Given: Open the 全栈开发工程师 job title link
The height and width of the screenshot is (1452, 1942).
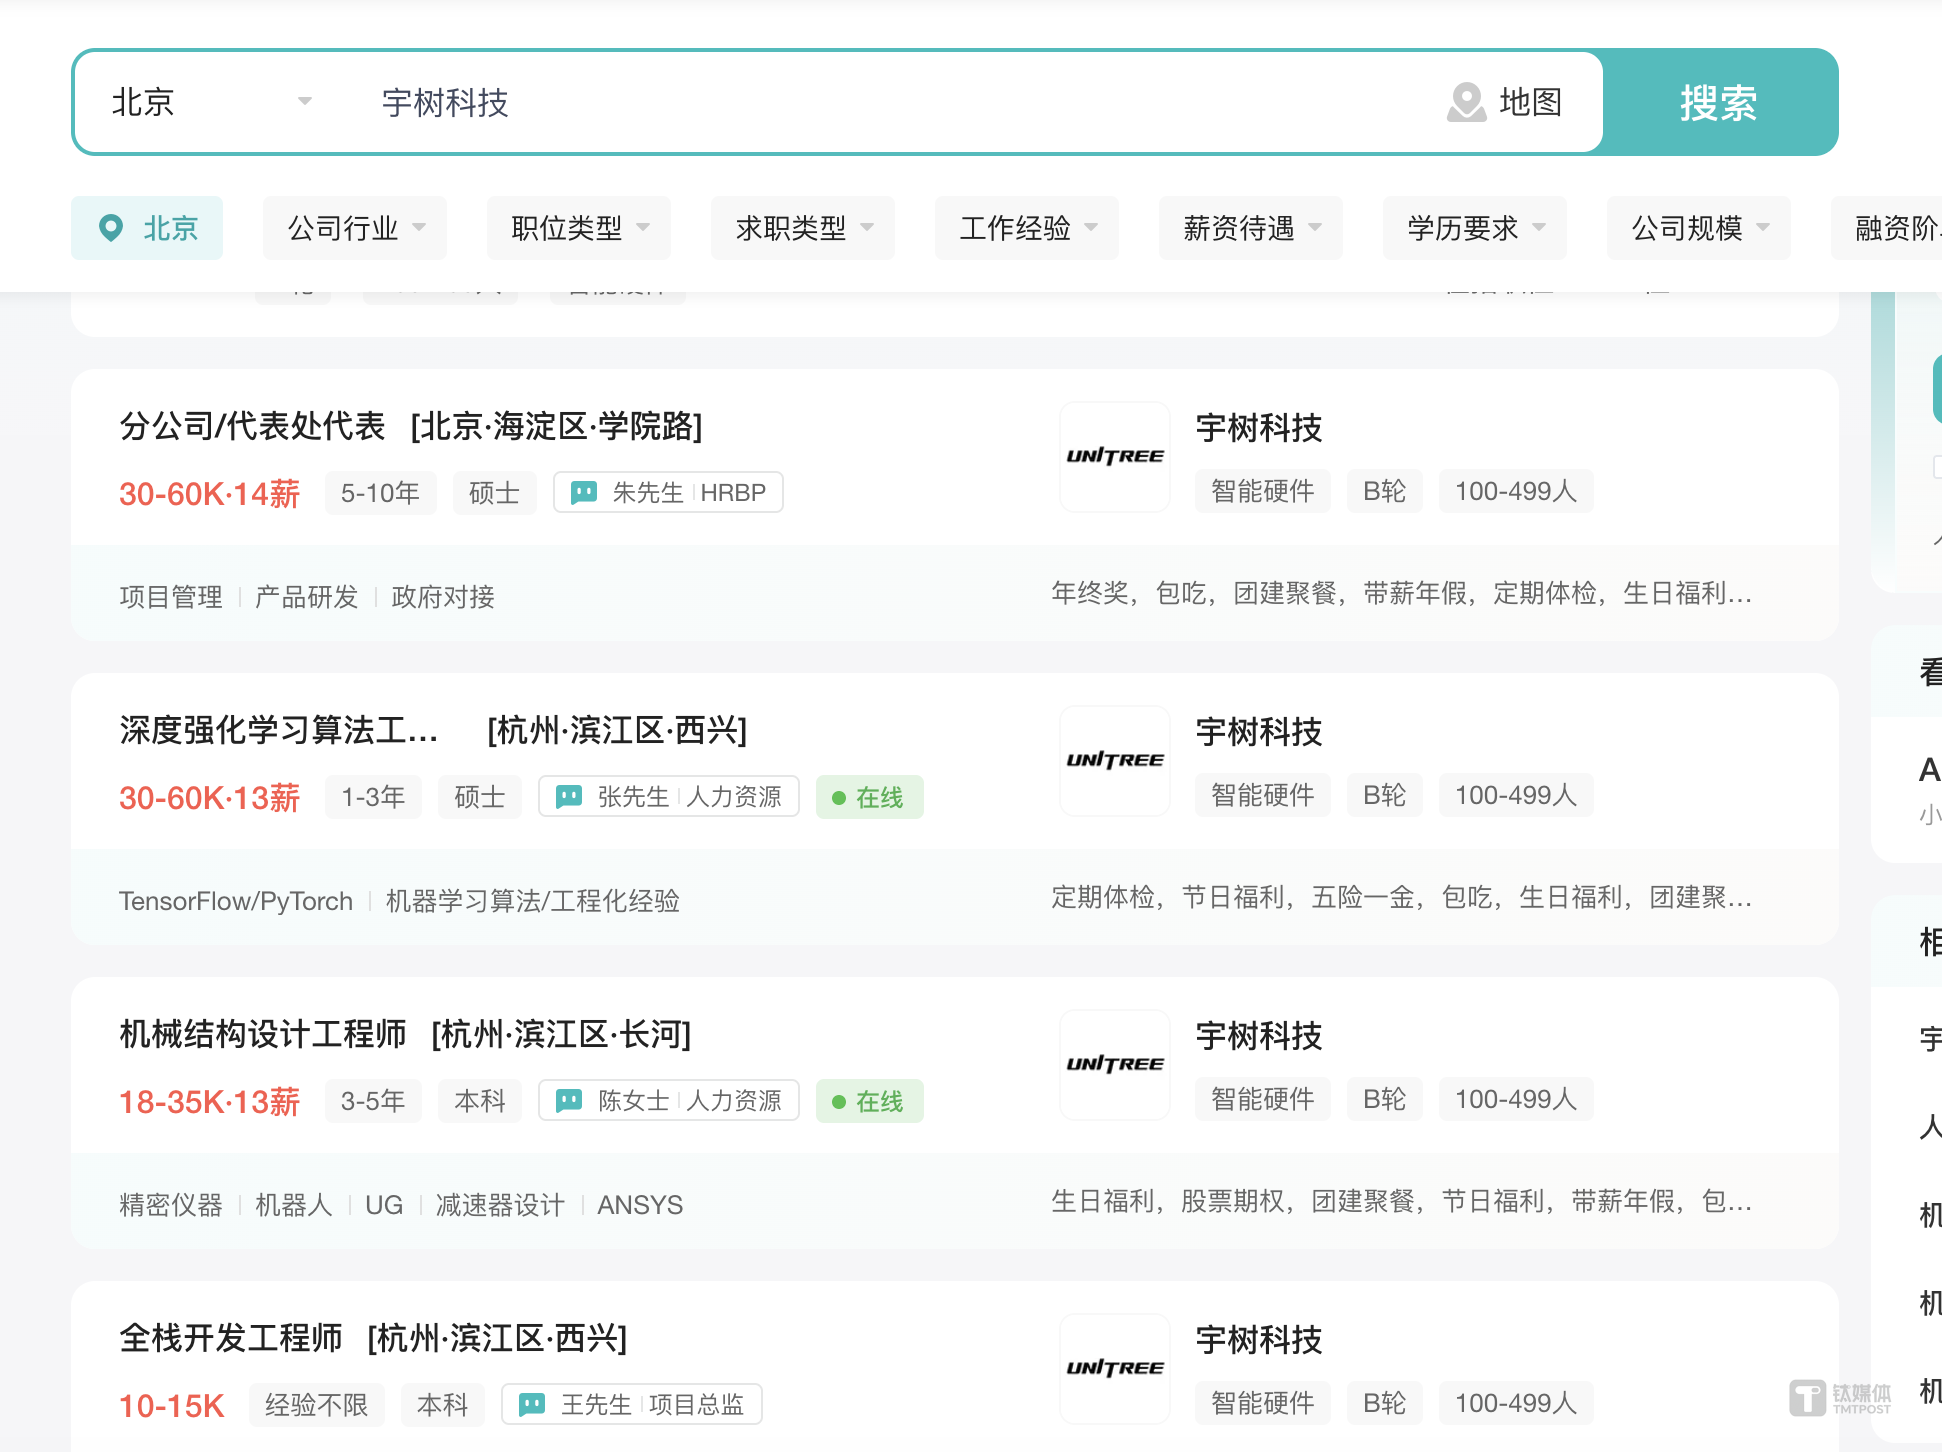Looking at the screenshot, I should coord(231,1338).
